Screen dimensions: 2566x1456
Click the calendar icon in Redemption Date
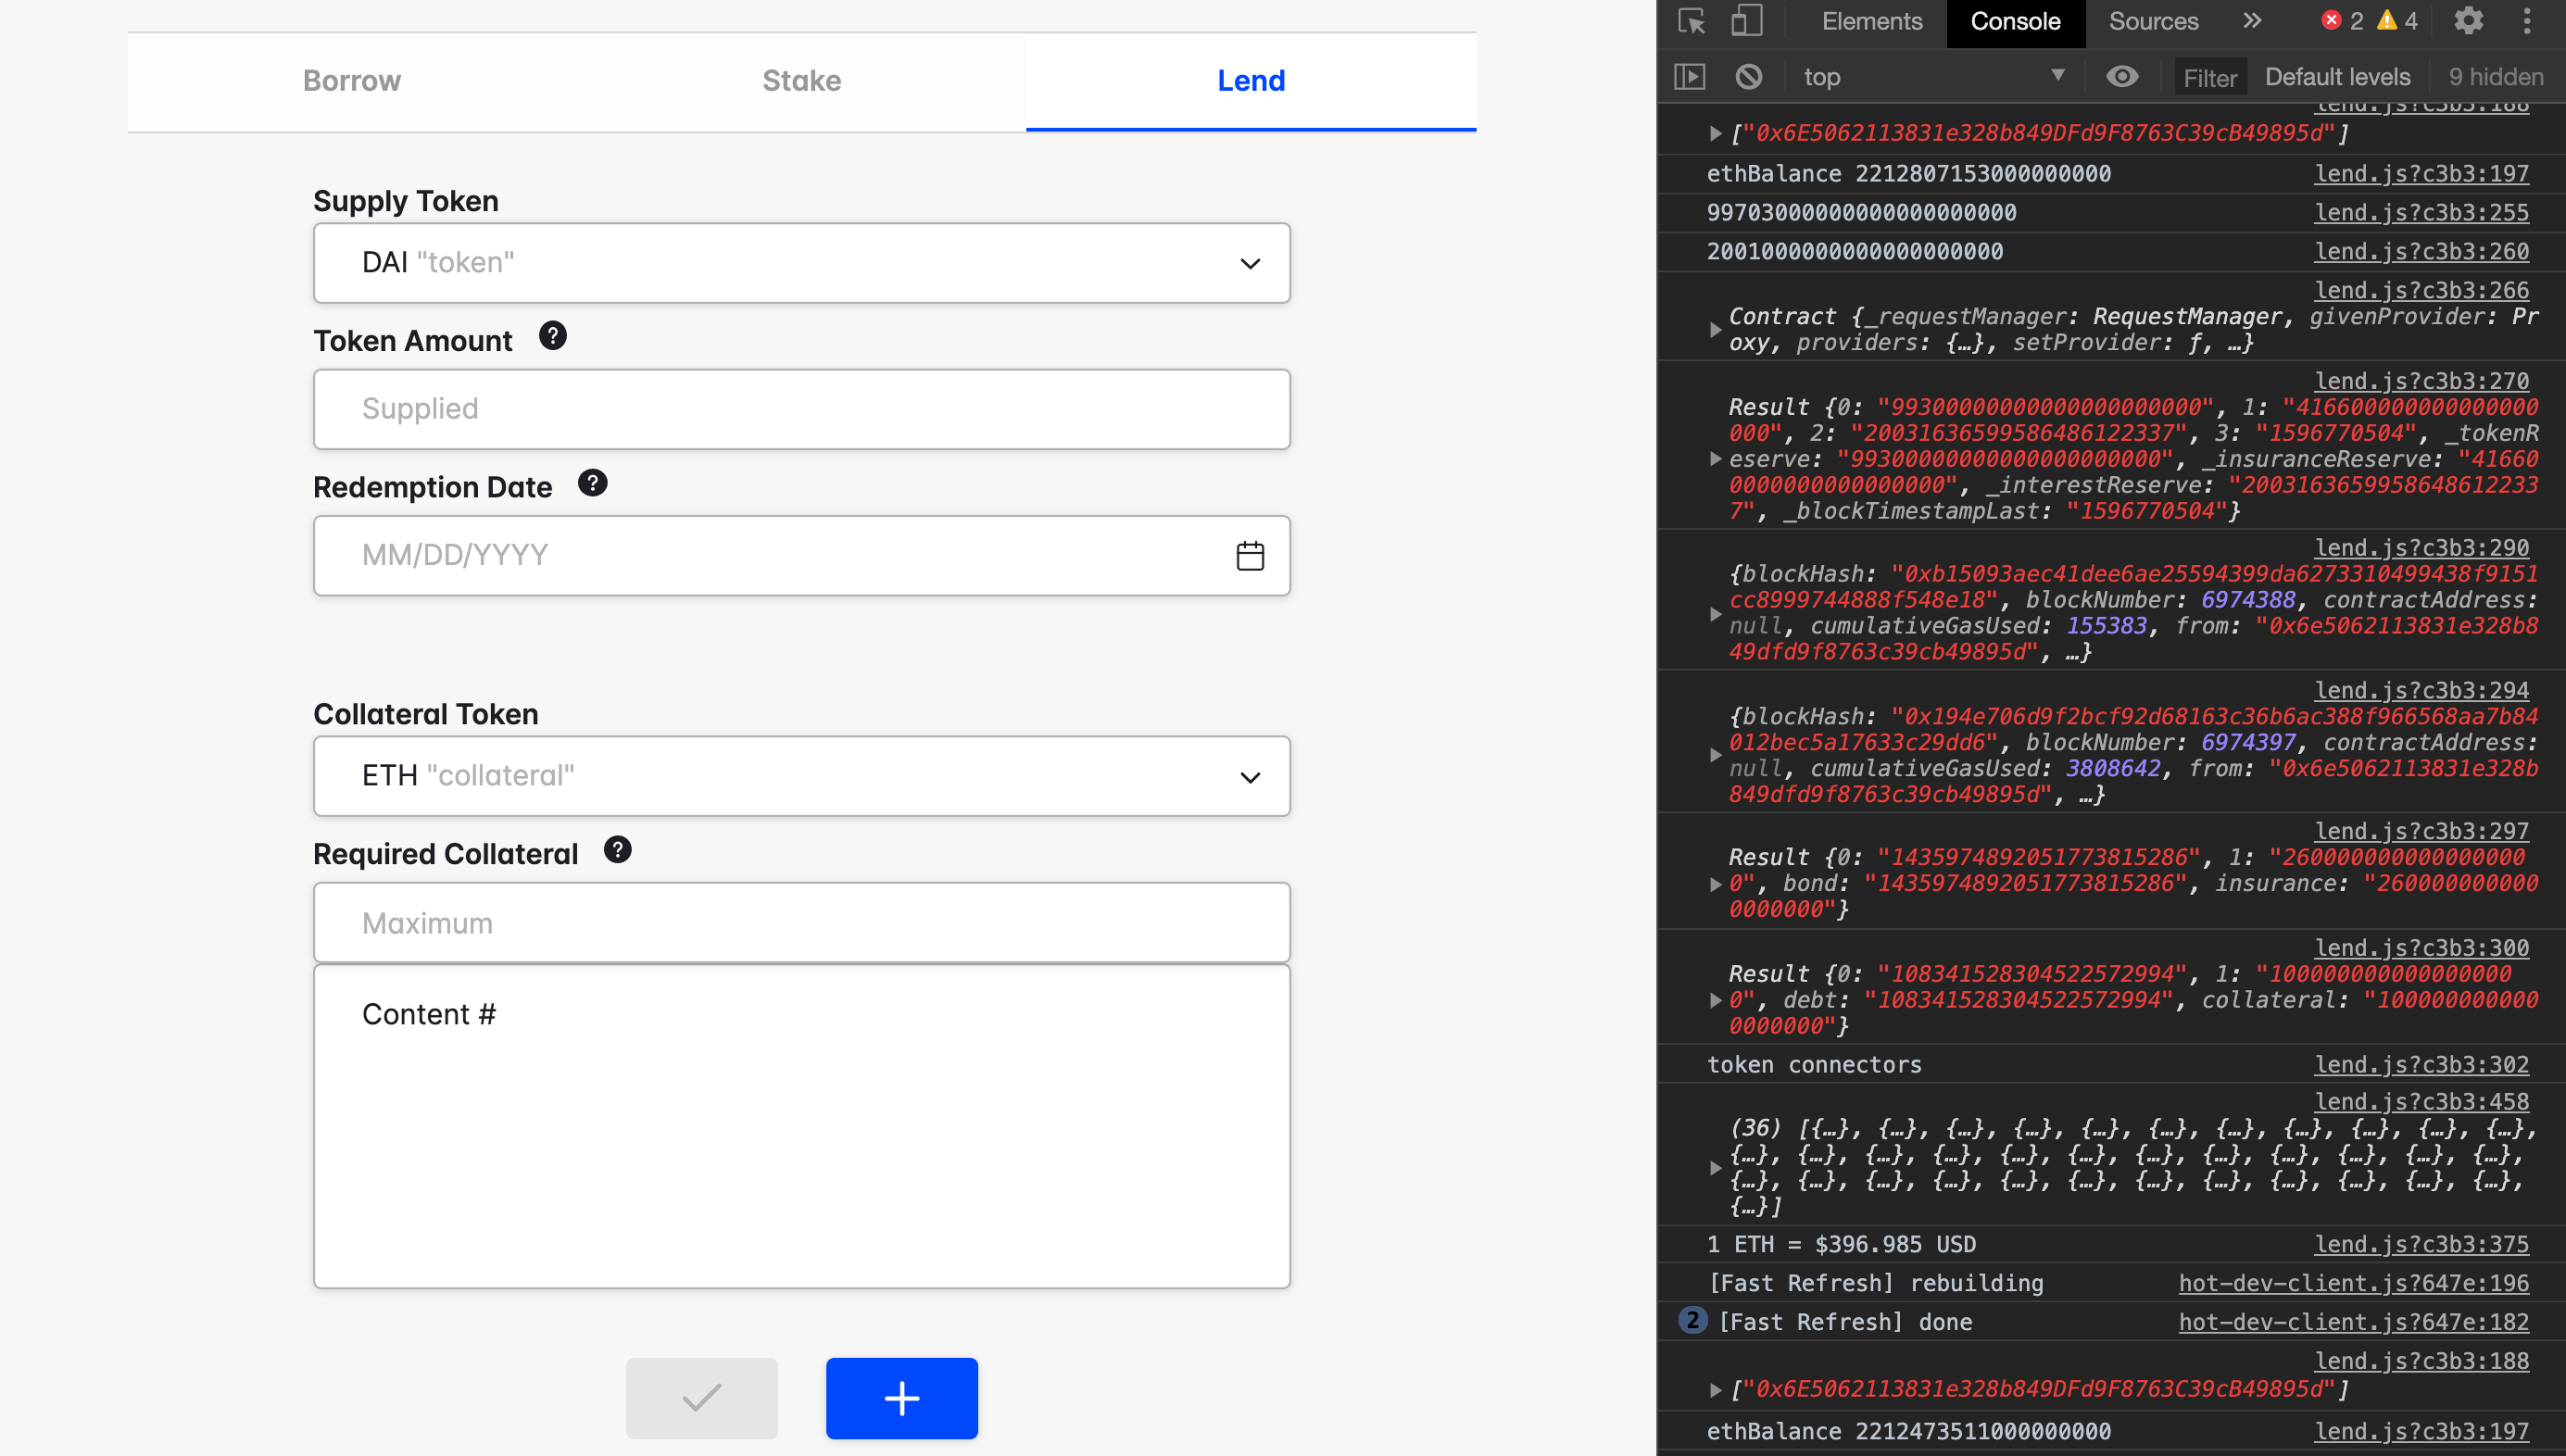1250,556
